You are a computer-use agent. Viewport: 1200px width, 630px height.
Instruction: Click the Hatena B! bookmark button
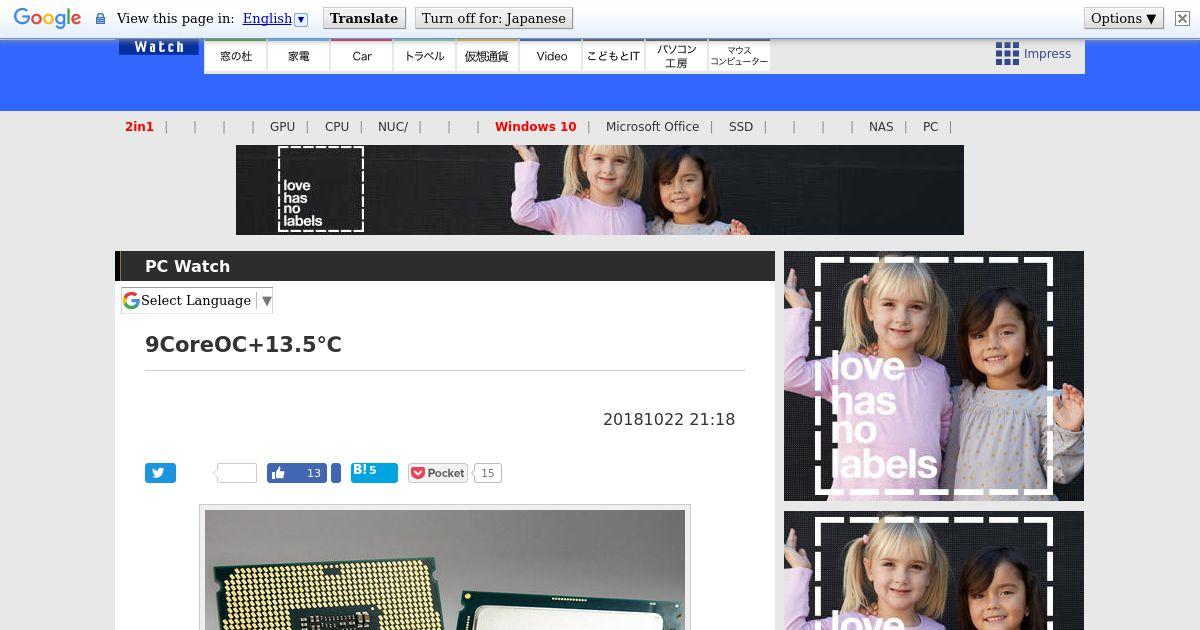(x=374, y=473)
